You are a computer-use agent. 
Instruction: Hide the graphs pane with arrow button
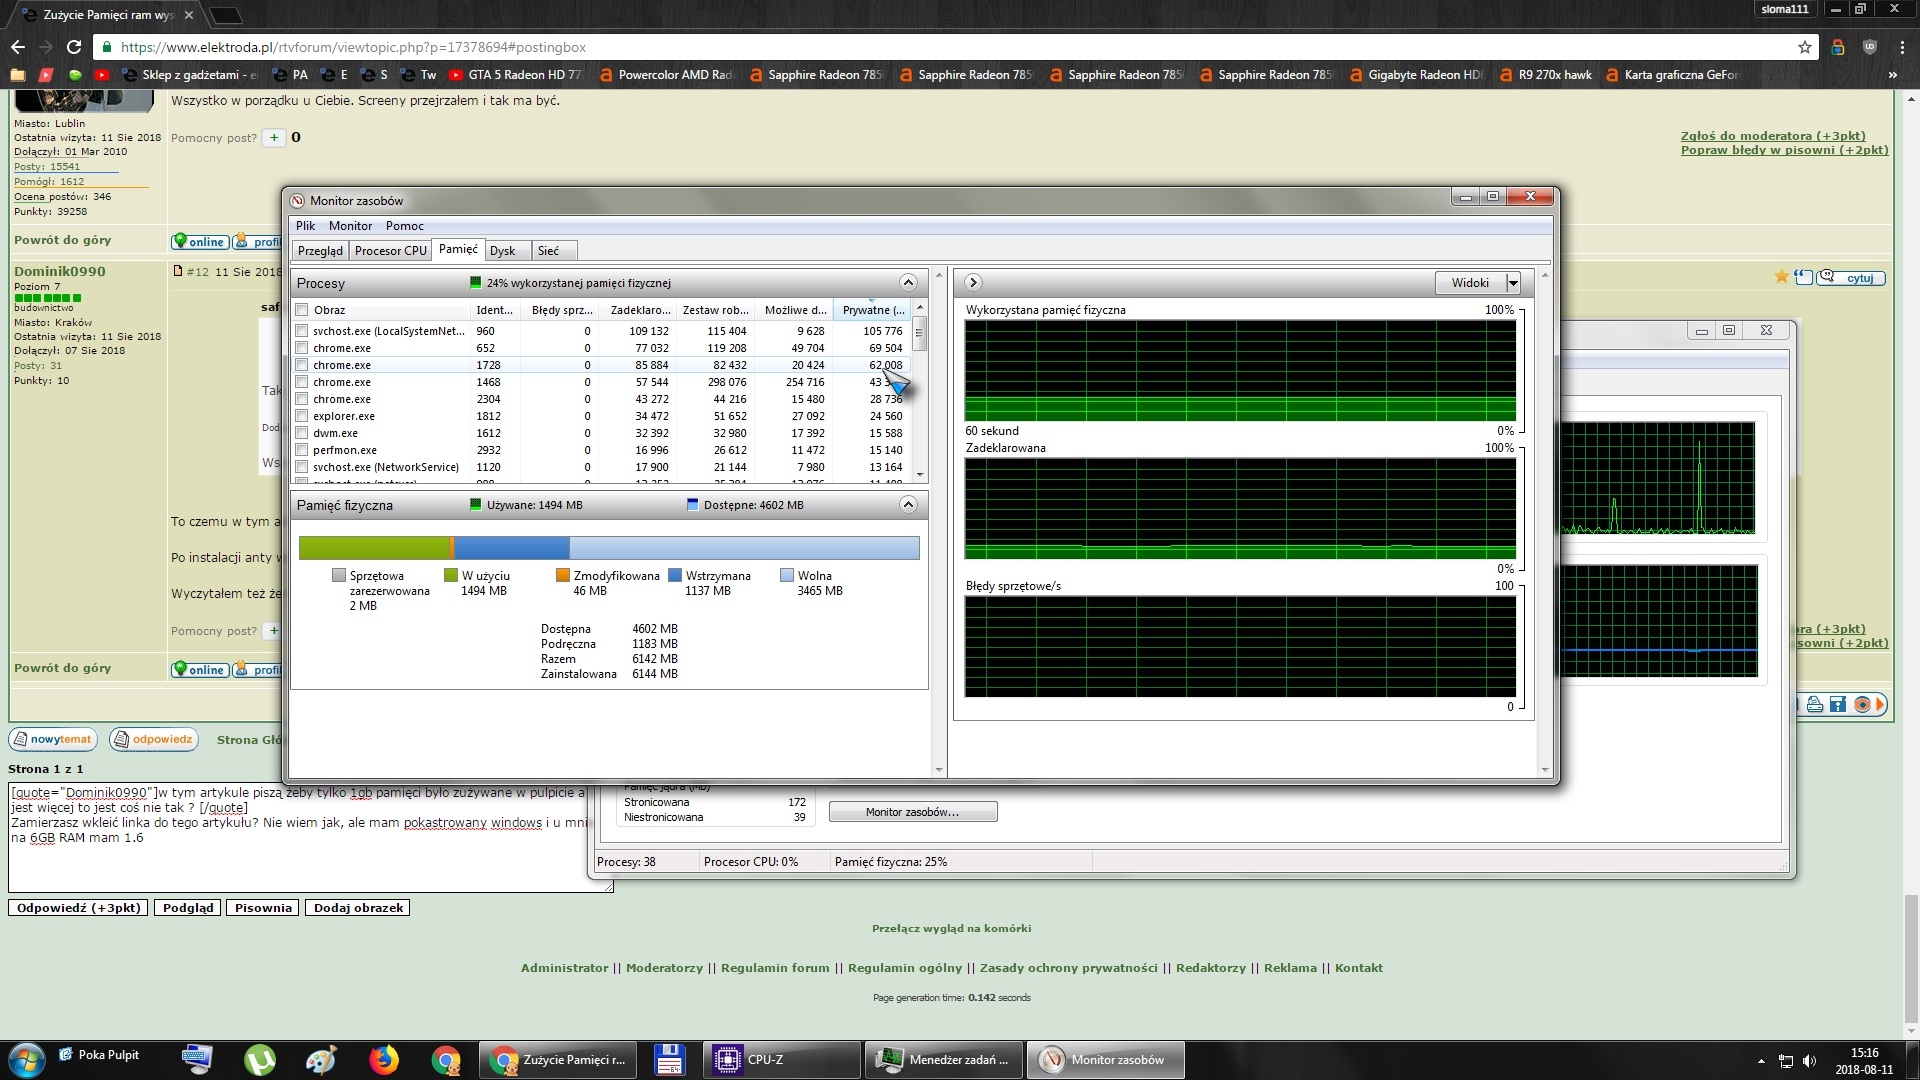(x=973, y=283)
